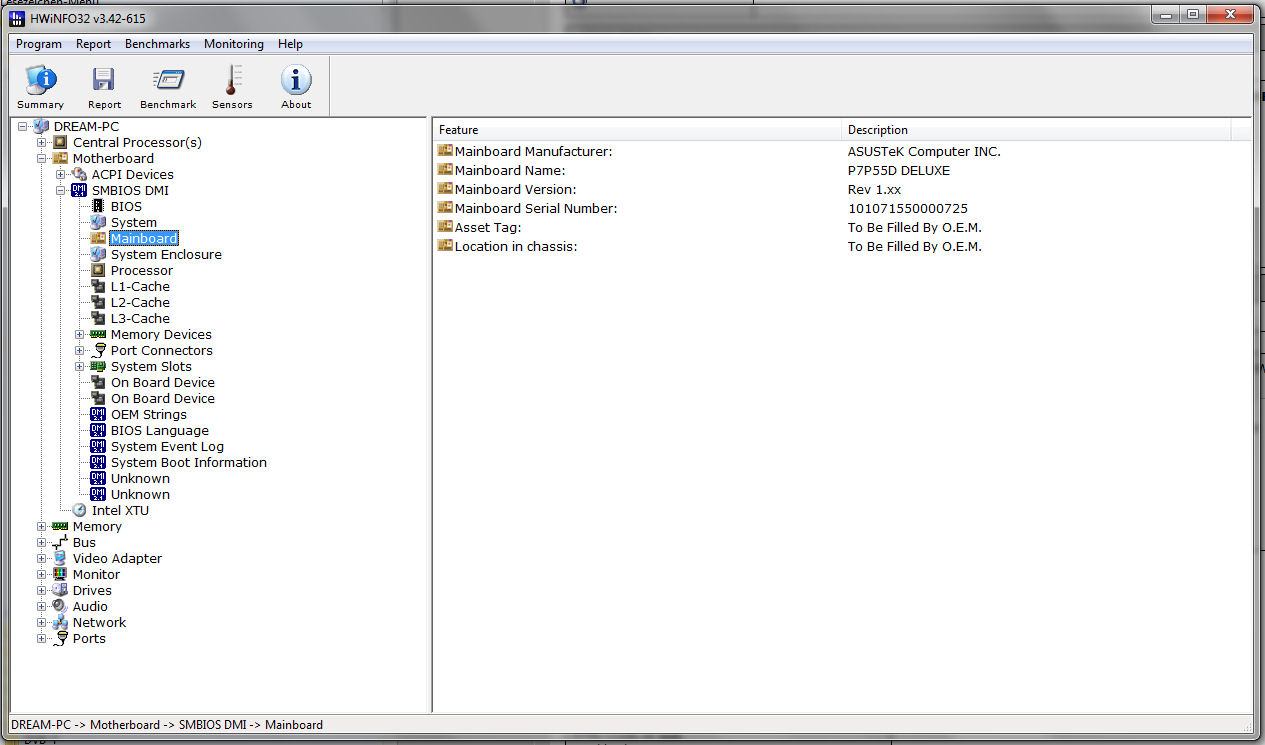Open the Help menu
Screen dimensions: 1265x745
coord(290,44)
